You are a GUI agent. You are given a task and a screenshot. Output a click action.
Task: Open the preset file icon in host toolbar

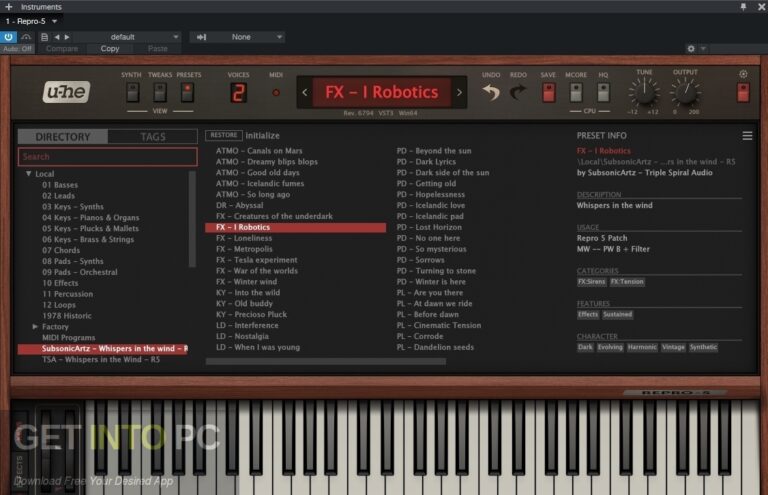pos(45,37)
